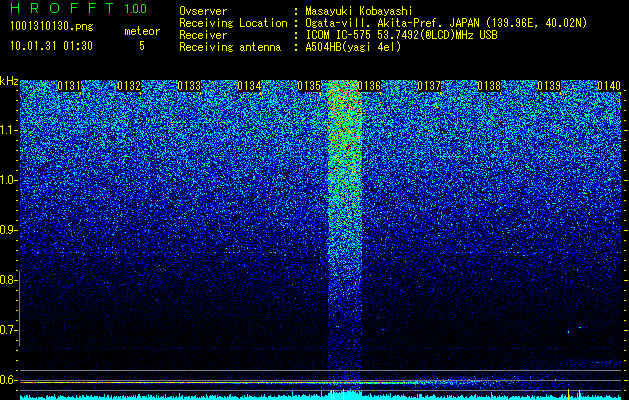Image resolution: width=629 pixels, height=400 pixels.
Task: Click the 0136 time marker
Action: [369, 86]
